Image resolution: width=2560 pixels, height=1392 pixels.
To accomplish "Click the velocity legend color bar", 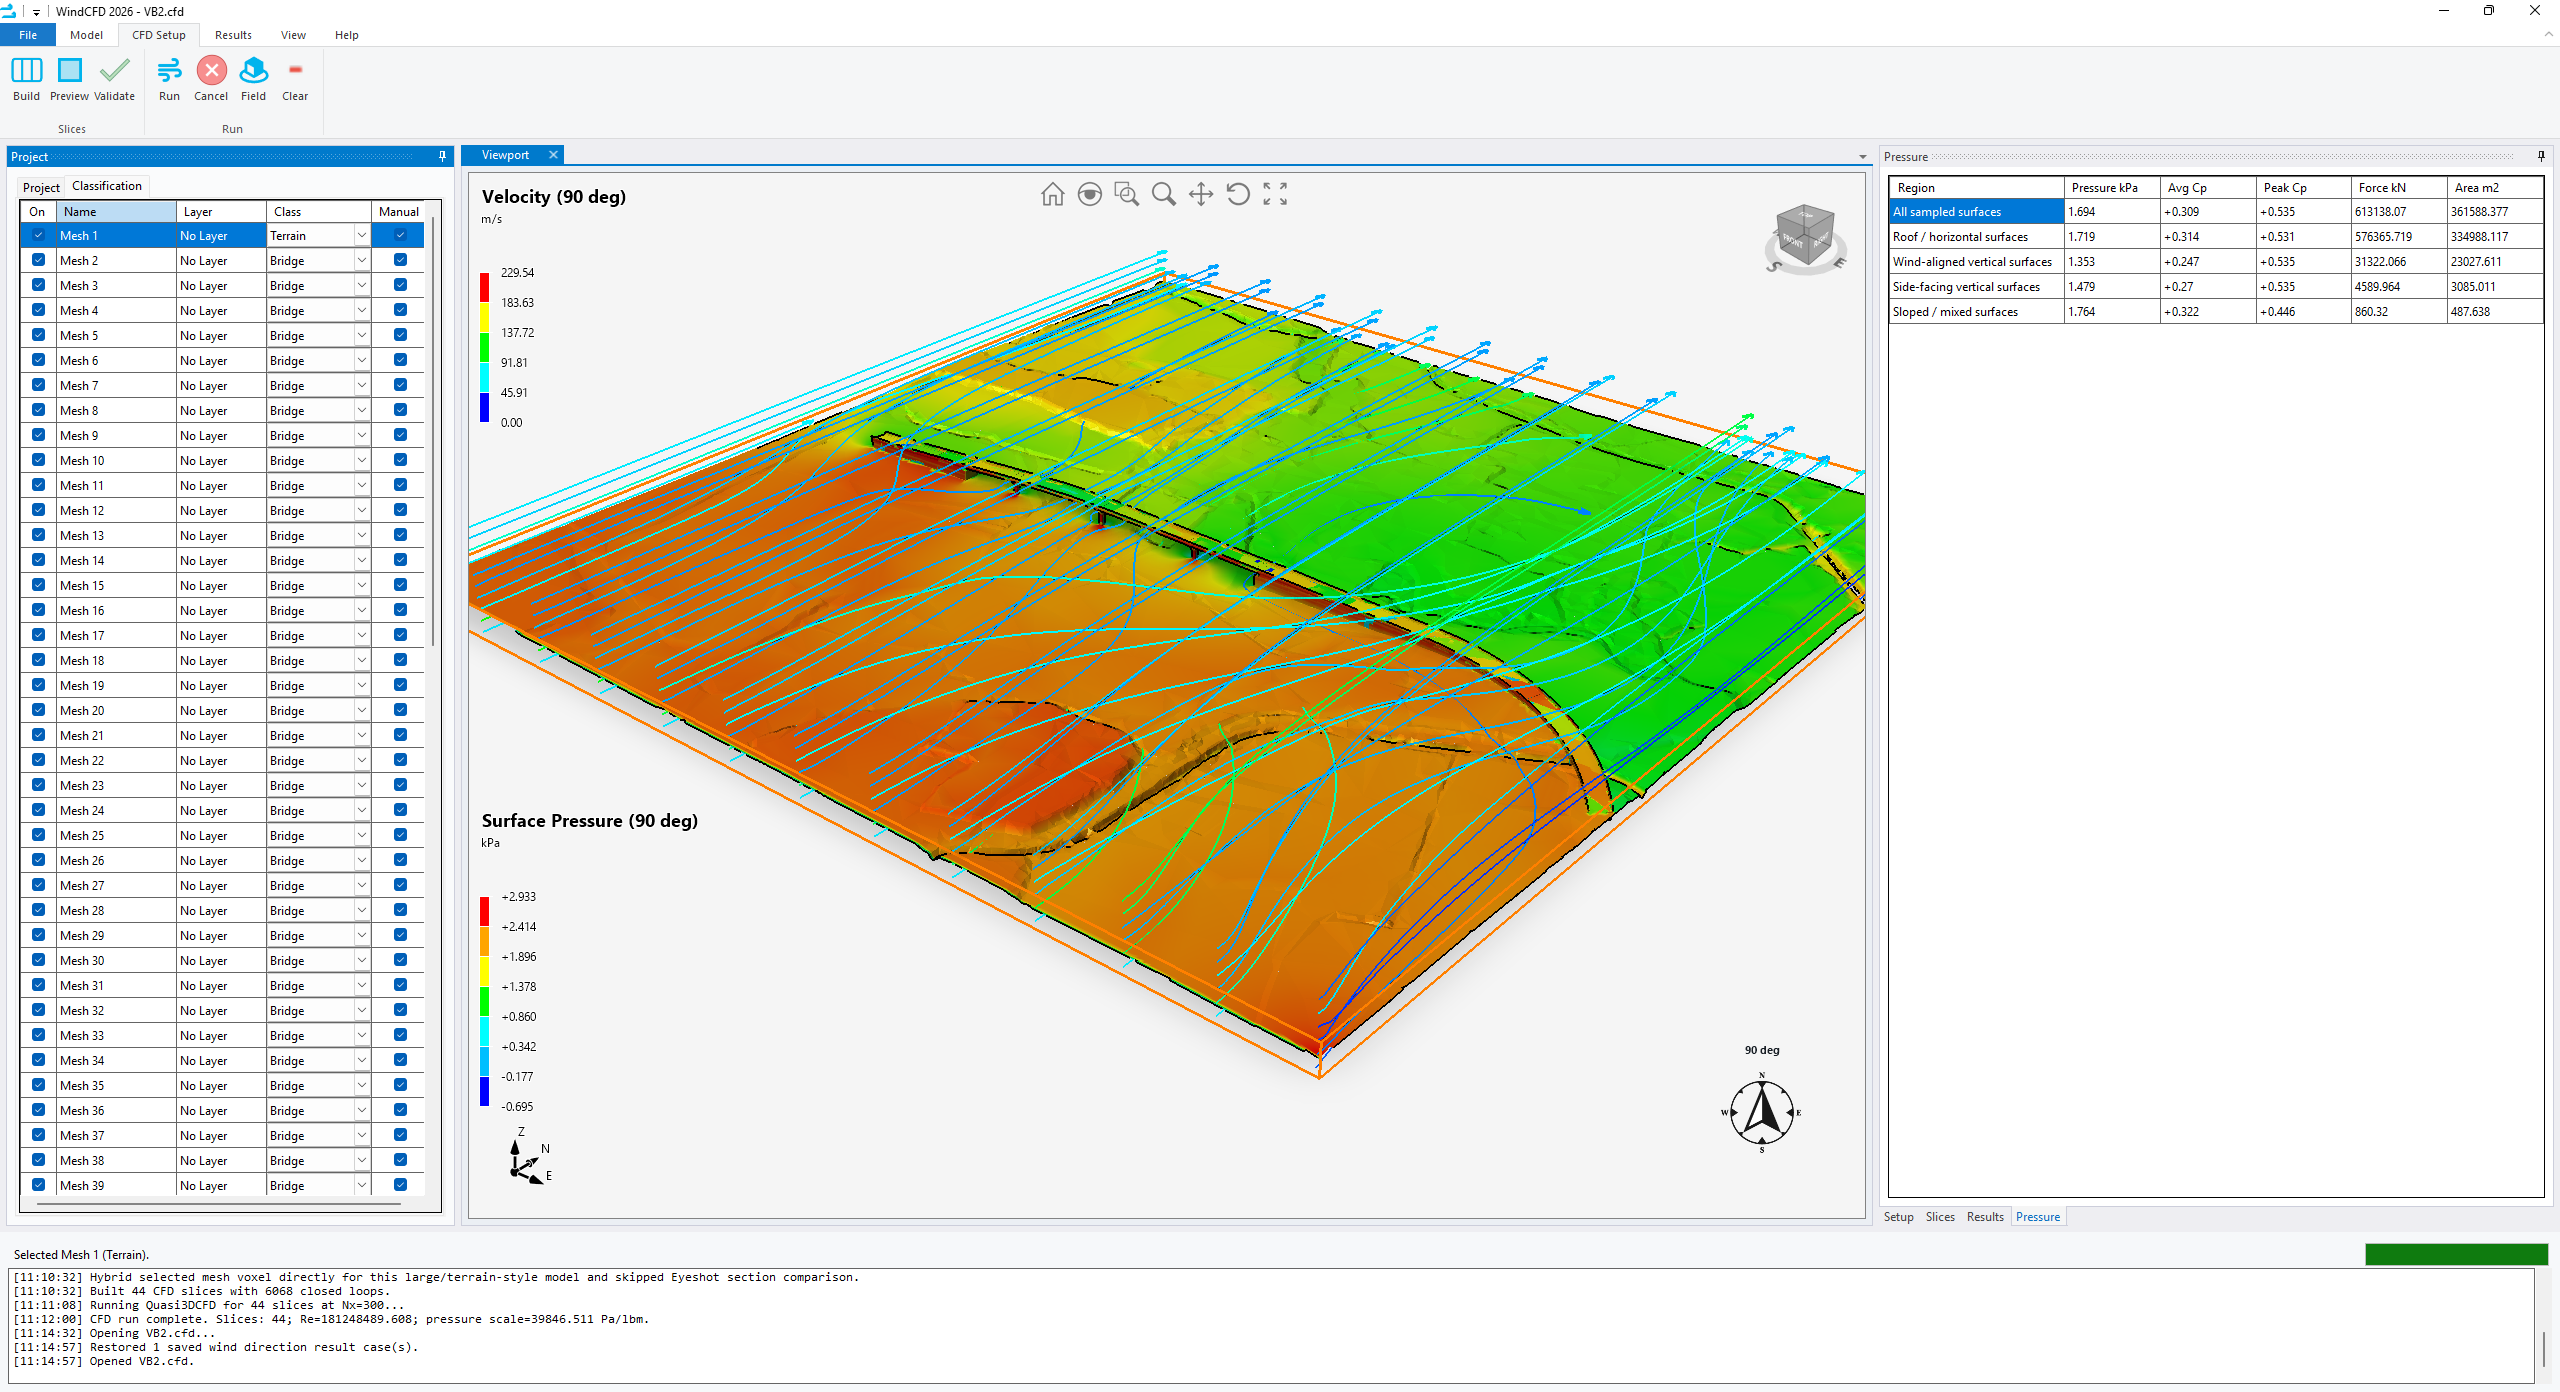I will 484,347.
